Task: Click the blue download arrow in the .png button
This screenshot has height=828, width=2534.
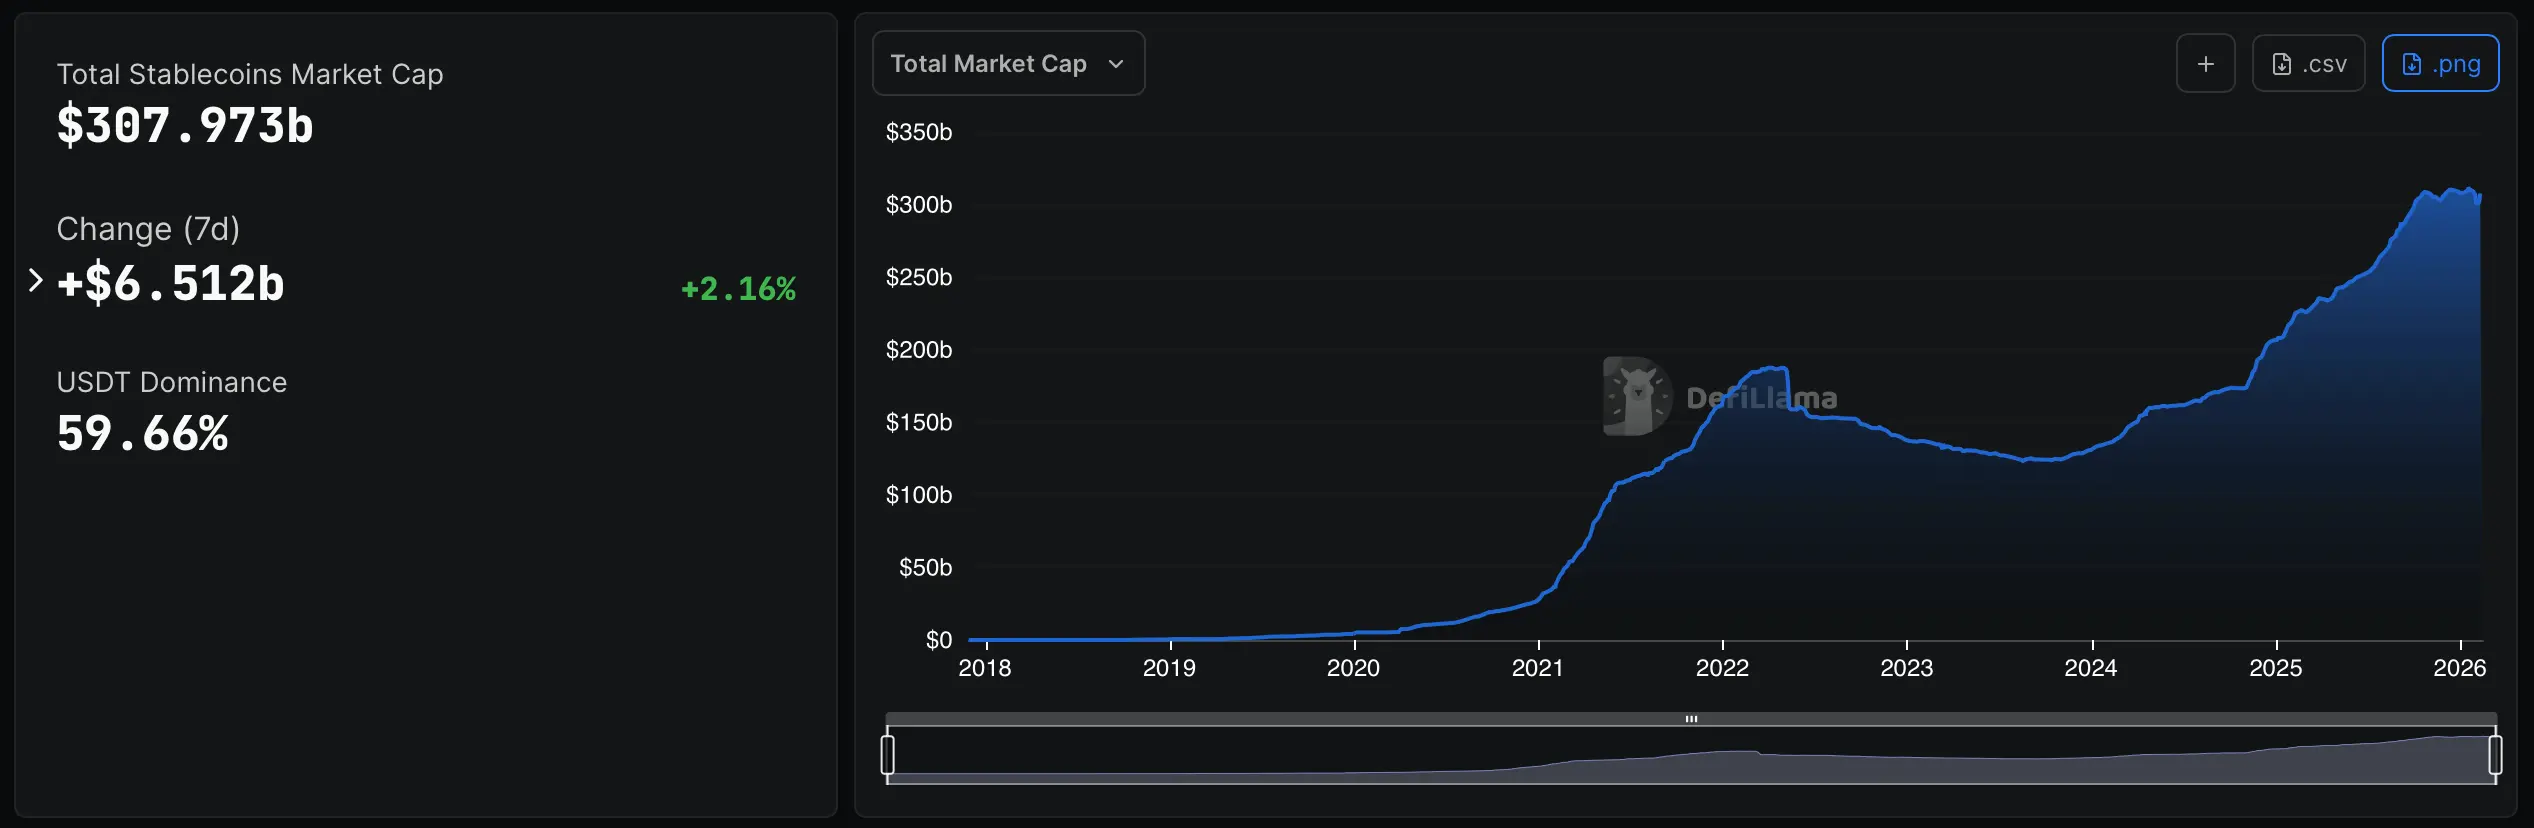Action: click(2413, 62)
